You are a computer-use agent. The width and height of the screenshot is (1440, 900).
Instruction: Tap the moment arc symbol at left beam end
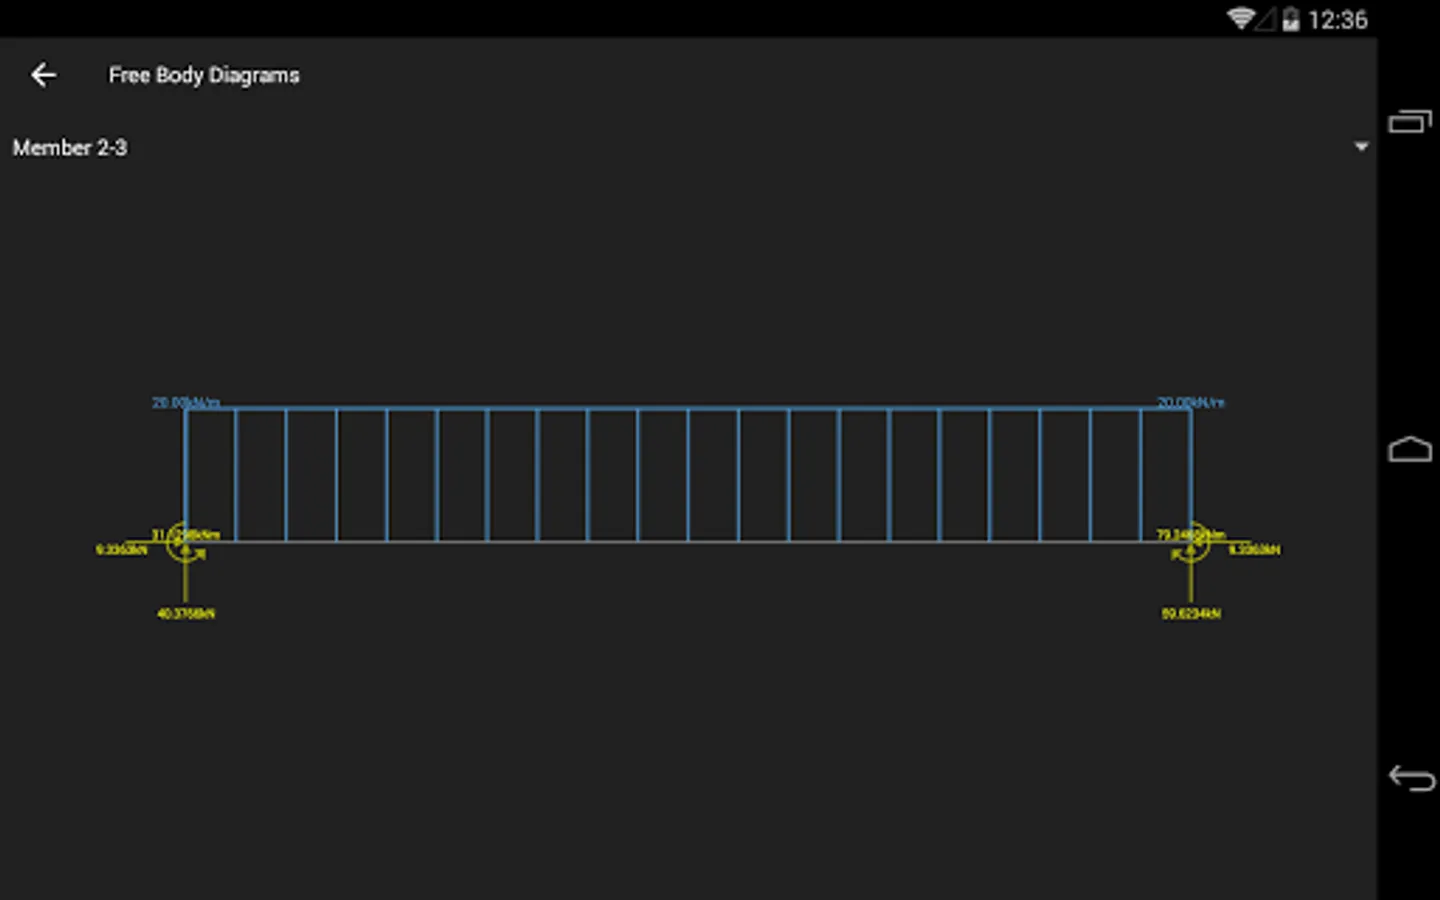(185, 542)
